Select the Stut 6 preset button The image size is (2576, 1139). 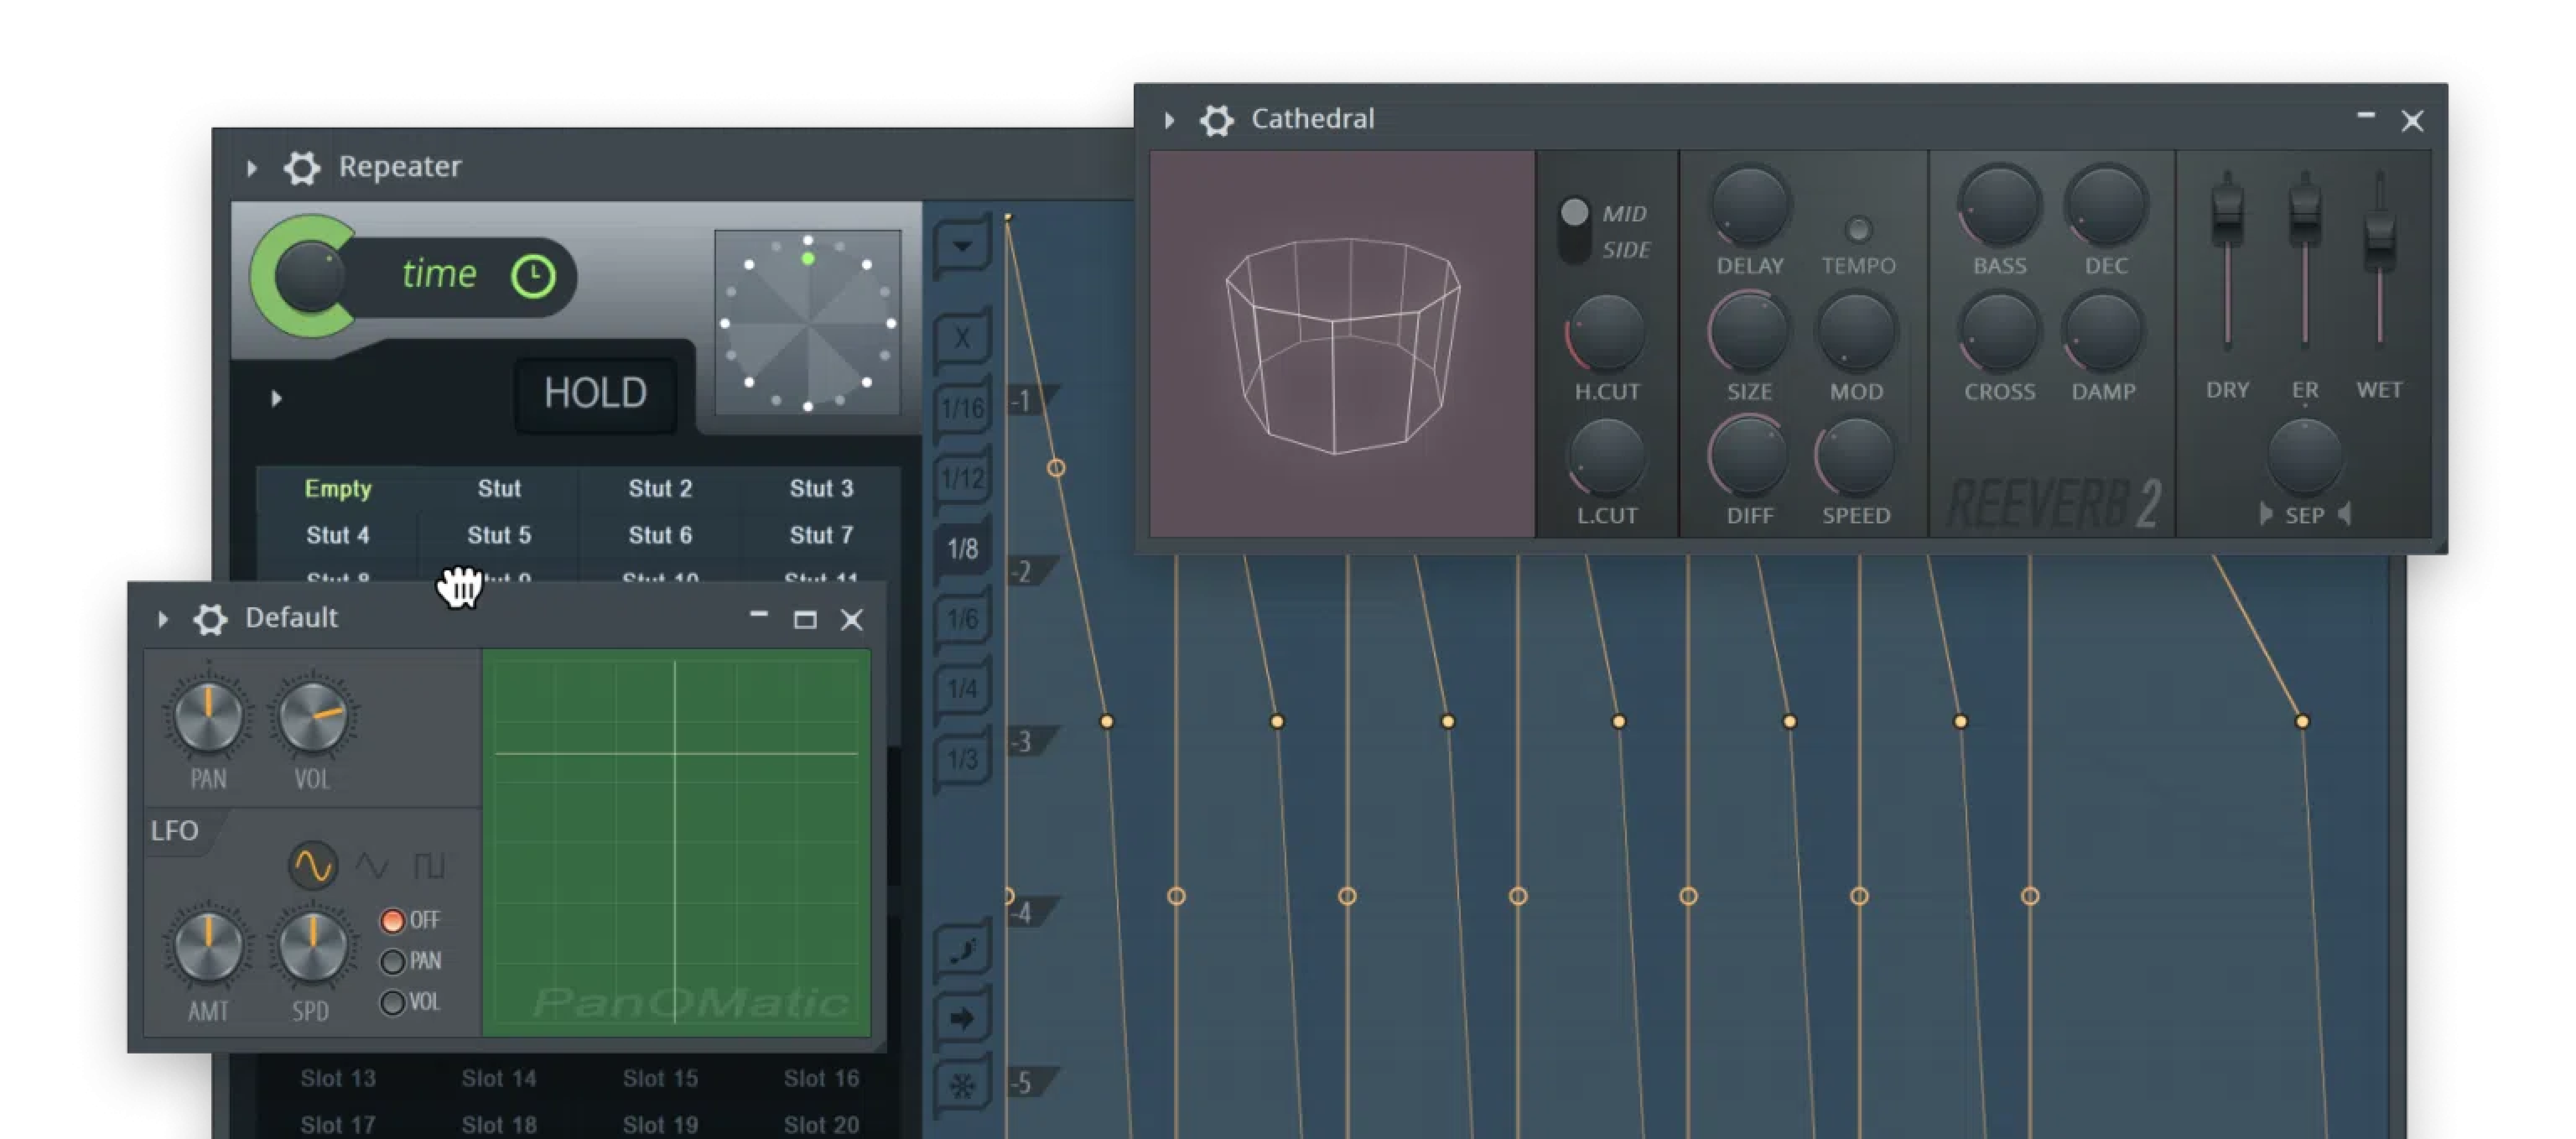(x=660, y=536)
